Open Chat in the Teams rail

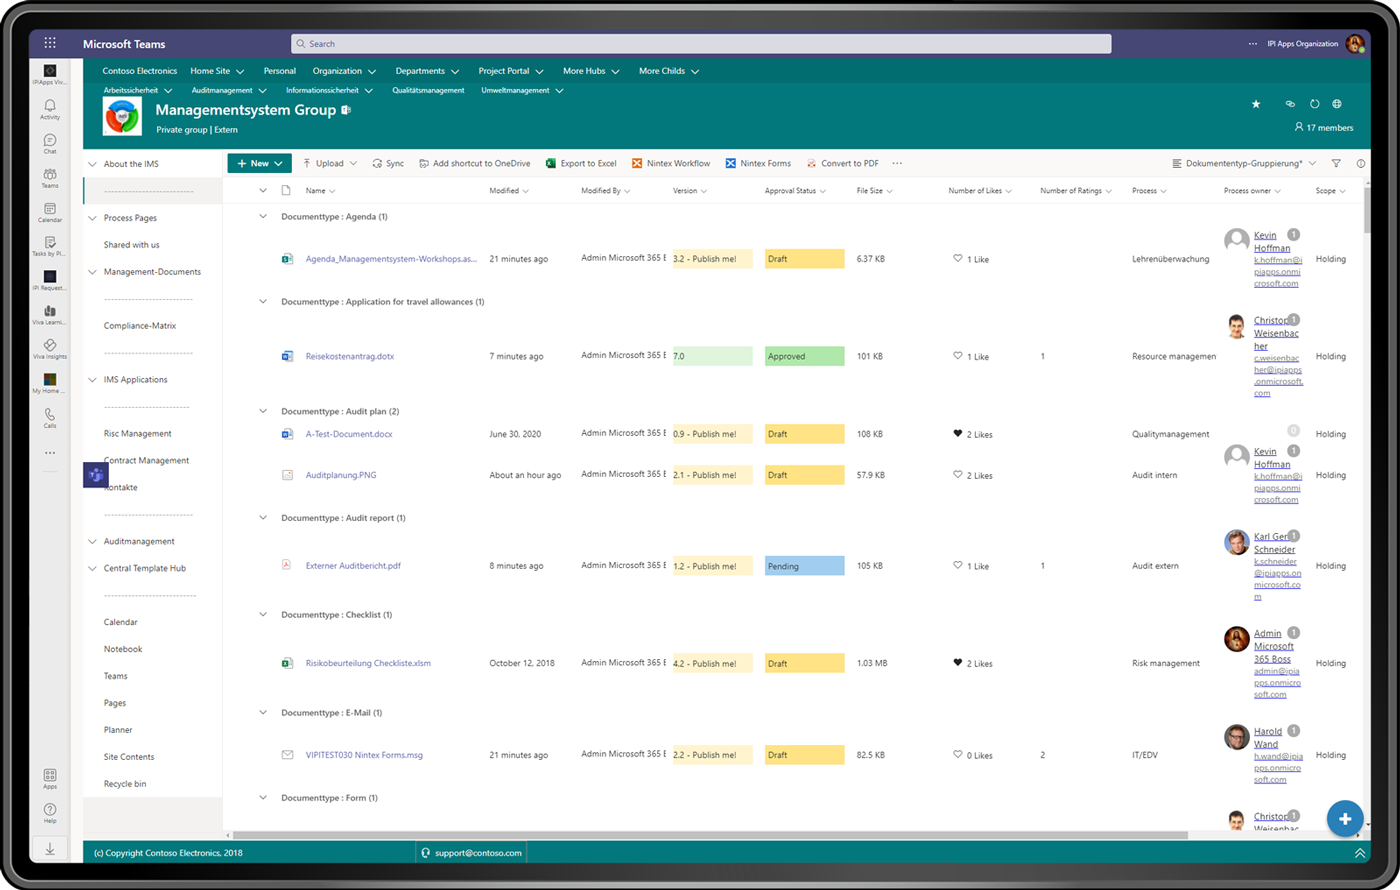pyautogui.click(x=50, y=144)
